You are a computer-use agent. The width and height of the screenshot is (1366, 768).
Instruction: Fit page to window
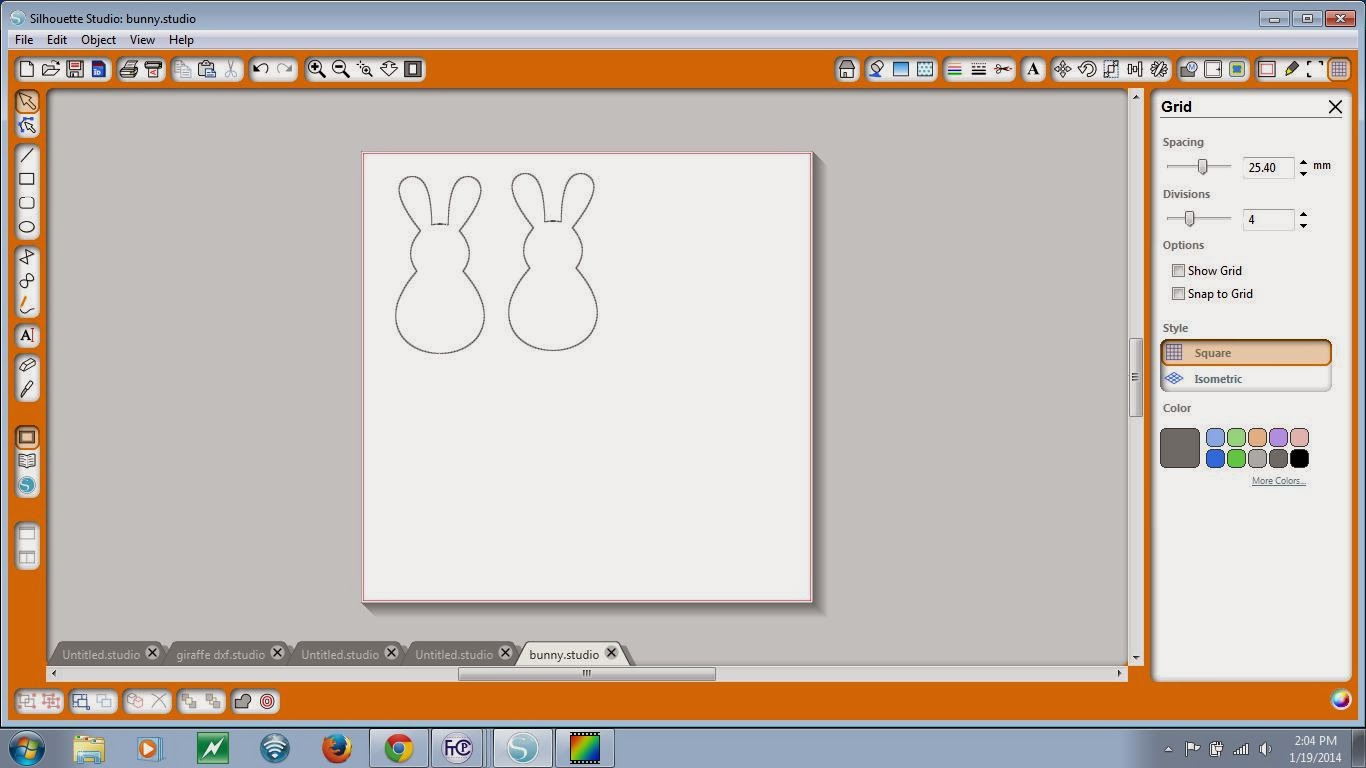click(x=413, y=69)
